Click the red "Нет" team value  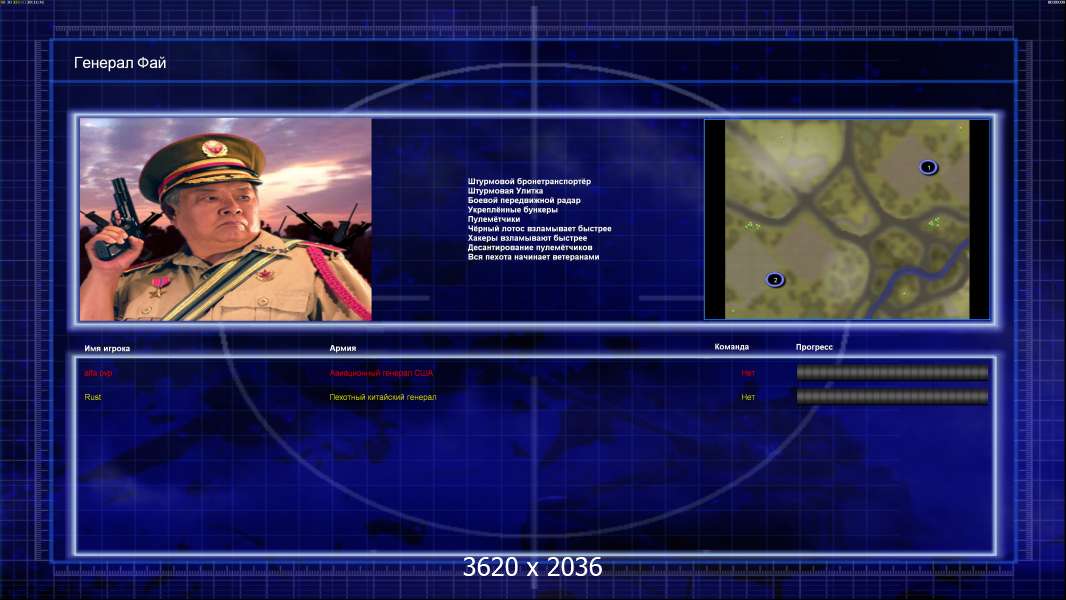(748, 373)
